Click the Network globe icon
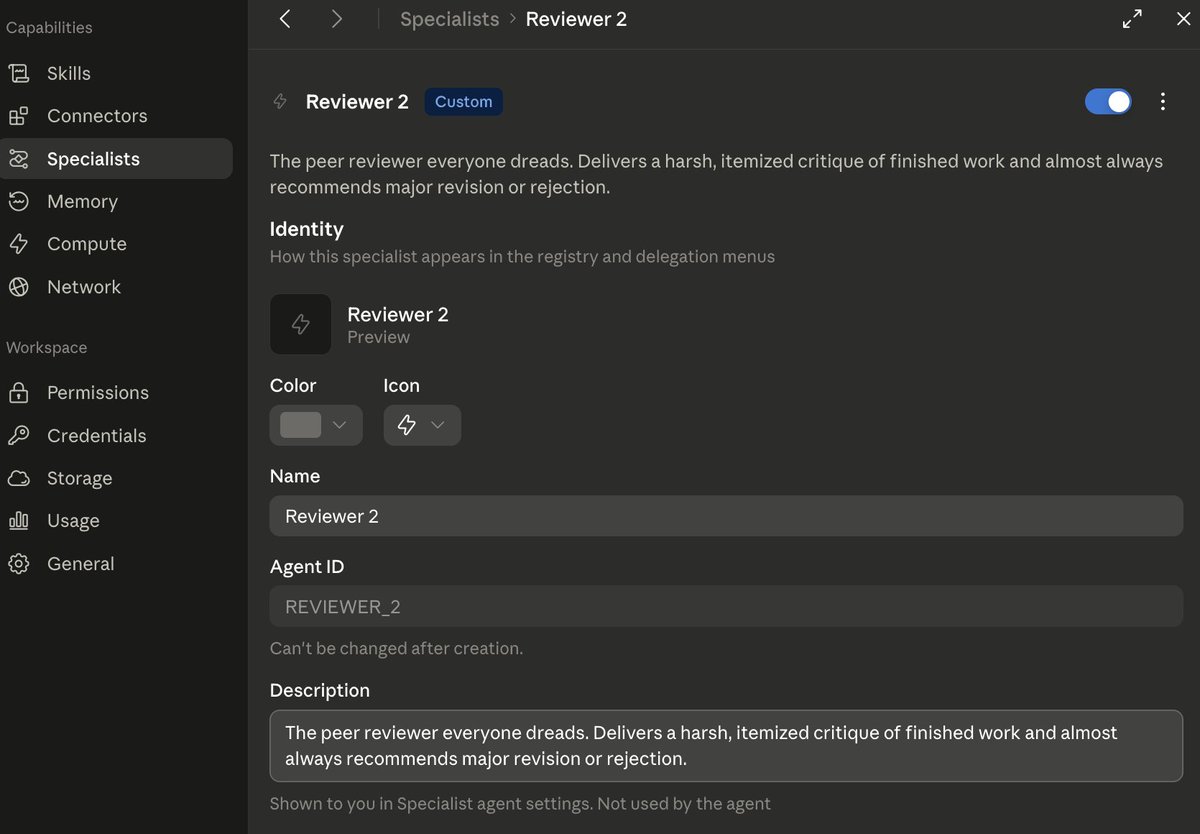 pos(18,287)
